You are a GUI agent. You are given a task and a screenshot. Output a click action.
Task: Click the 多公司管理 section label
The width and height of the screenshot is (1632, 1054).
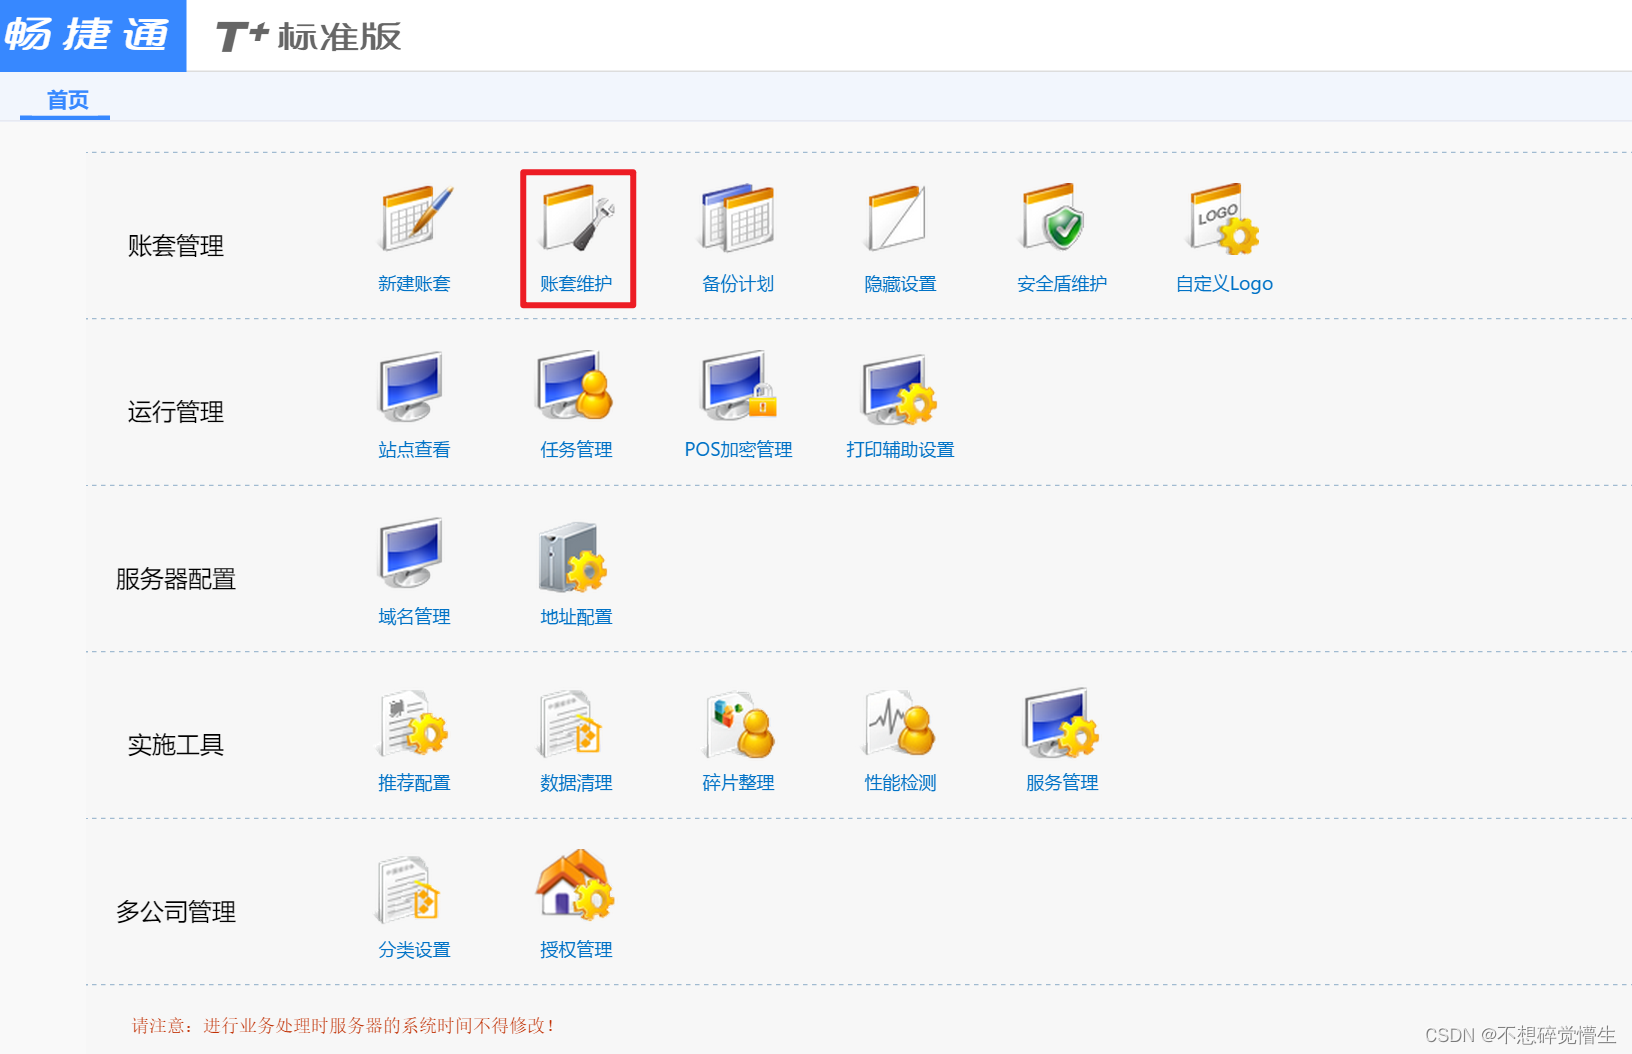[x=176, y=912]
